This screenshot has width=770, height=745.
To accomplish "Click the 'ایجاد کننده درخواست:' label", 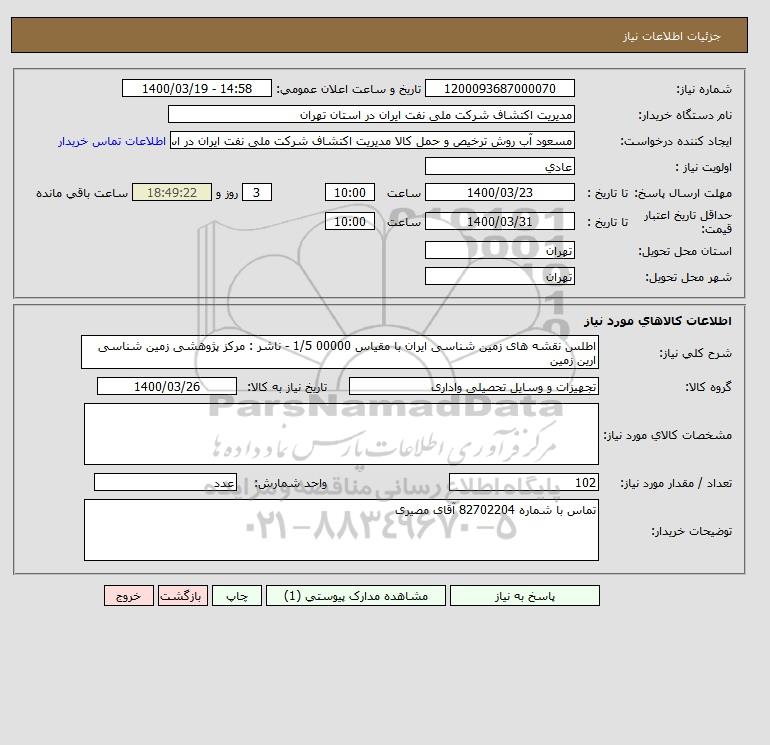I will [x=676, y=141].
